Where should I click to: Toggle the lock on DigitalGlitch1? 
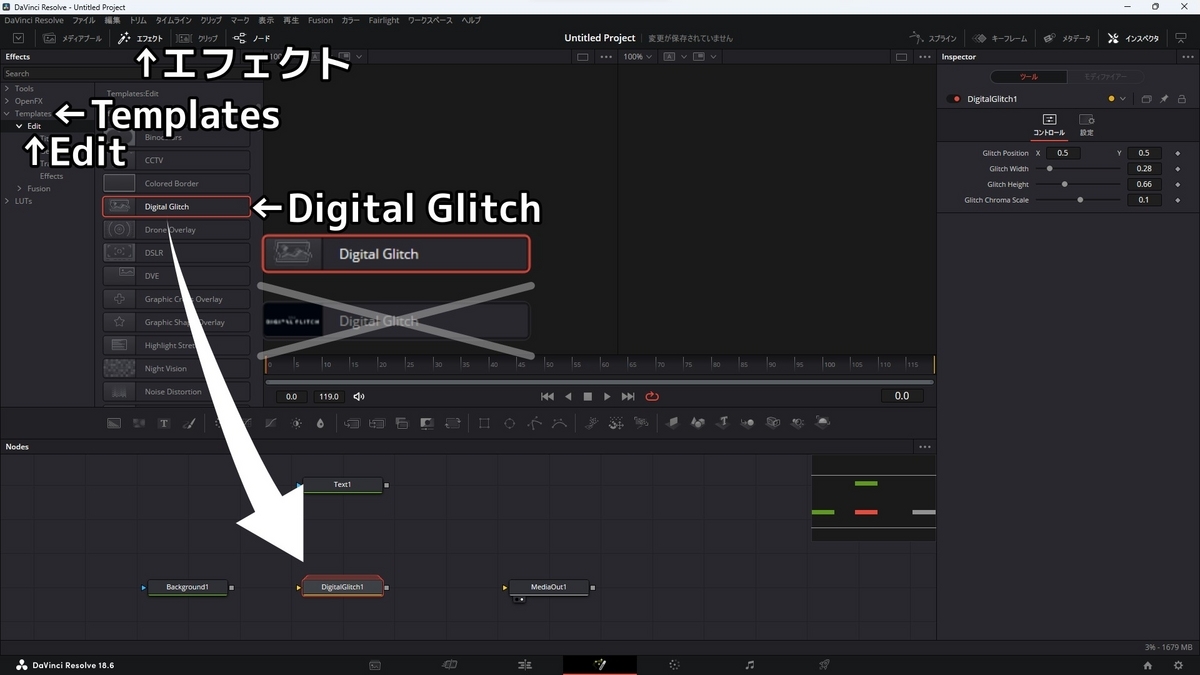1182,98
